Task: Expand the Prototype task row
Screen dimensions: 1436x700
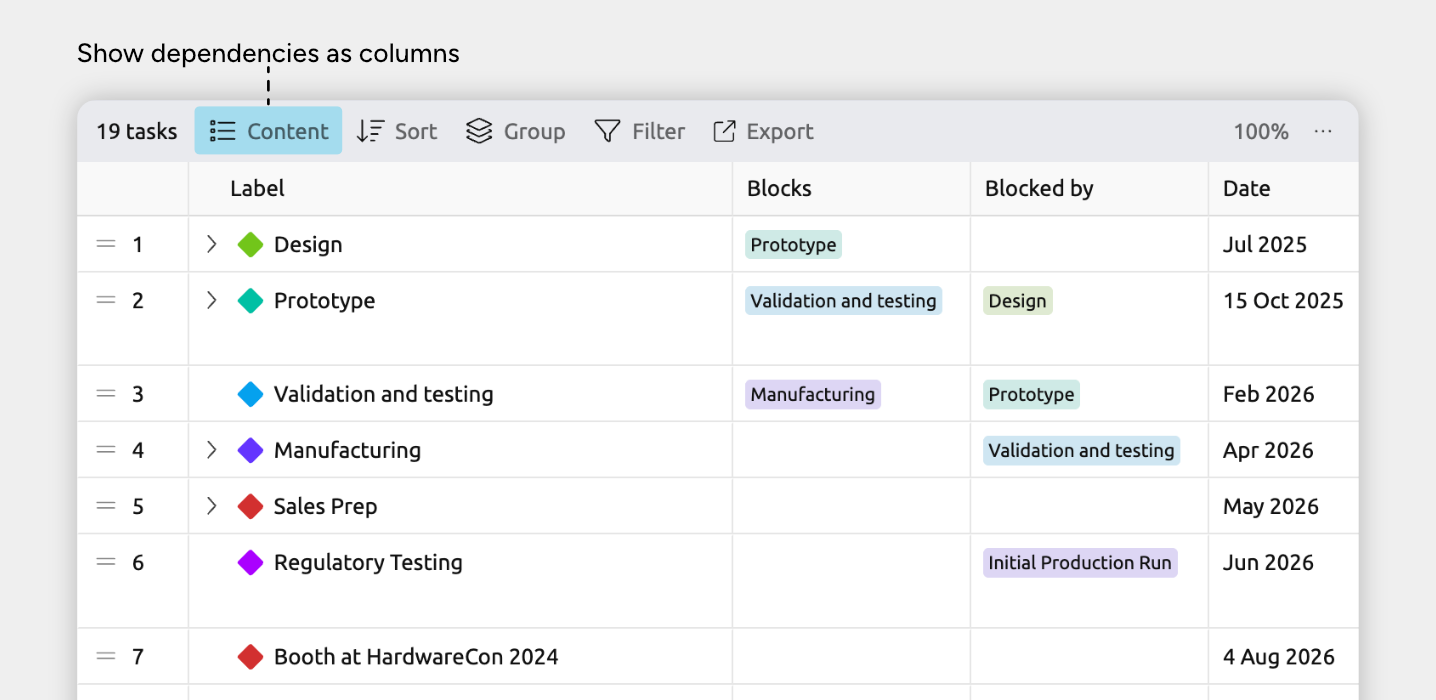Action: [x=211, y=300]
